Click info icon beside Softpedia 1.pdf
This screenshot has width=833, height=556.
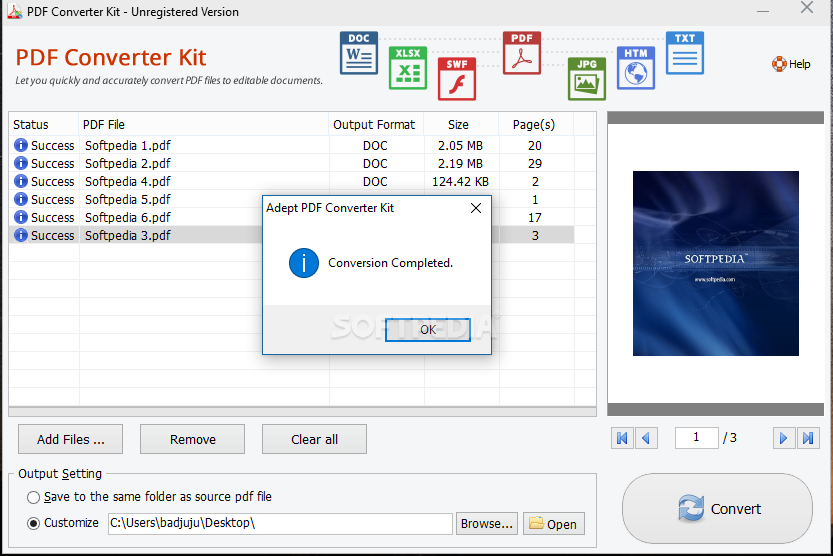(x=21, y=145)
